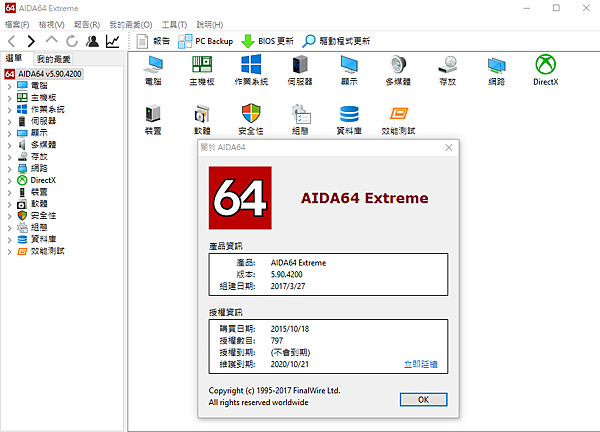Screen dimensions: 600x432
Task: Open the 檢視(V) menu
Action: tap(51, 24)
